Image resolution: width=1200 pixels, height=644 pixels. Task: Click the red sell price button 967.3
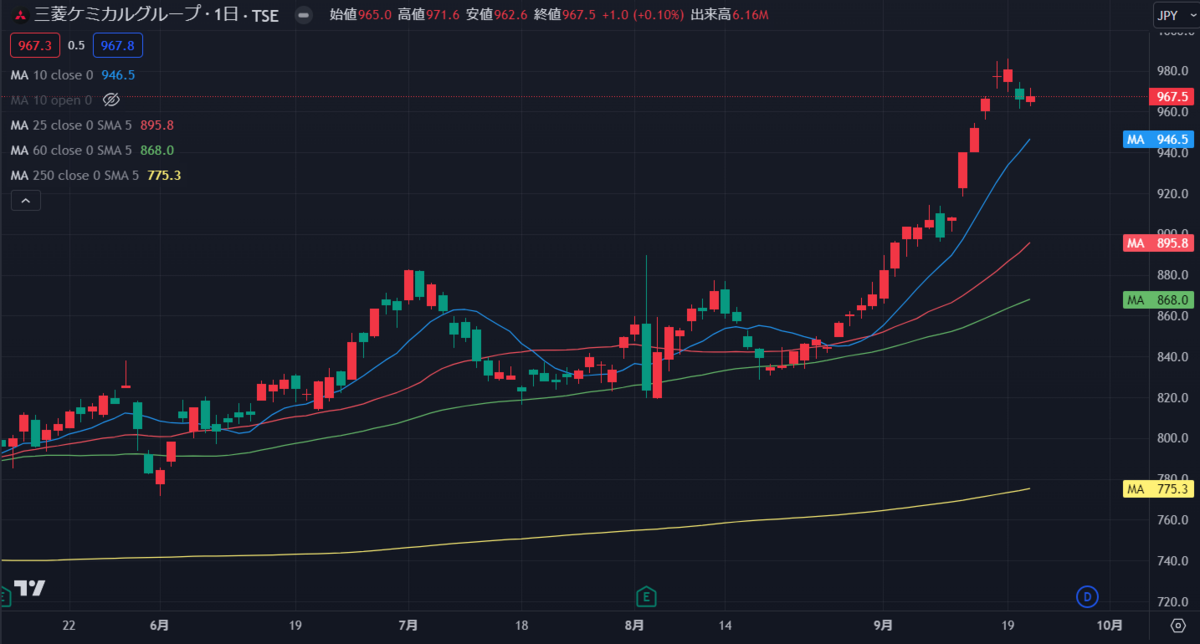(x=35, y=45)
